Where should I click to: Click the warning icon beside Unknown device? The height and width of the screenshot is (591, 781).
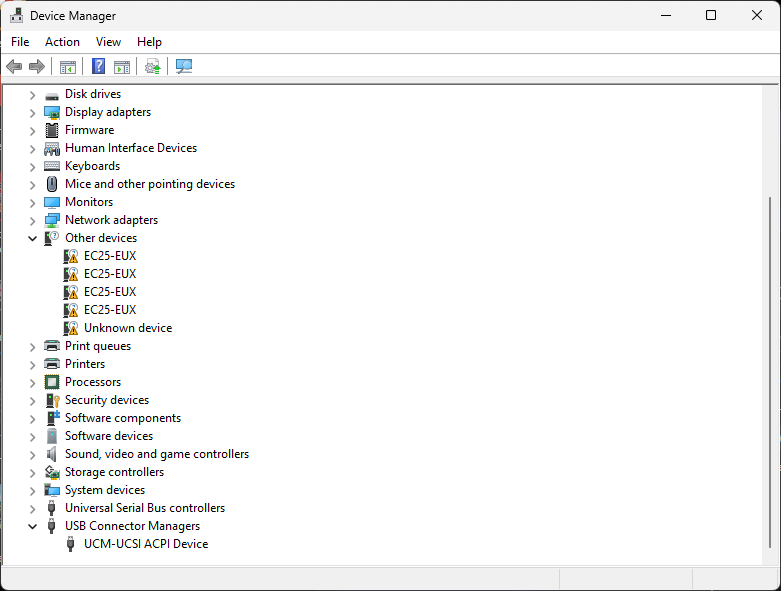coord(71,328)
